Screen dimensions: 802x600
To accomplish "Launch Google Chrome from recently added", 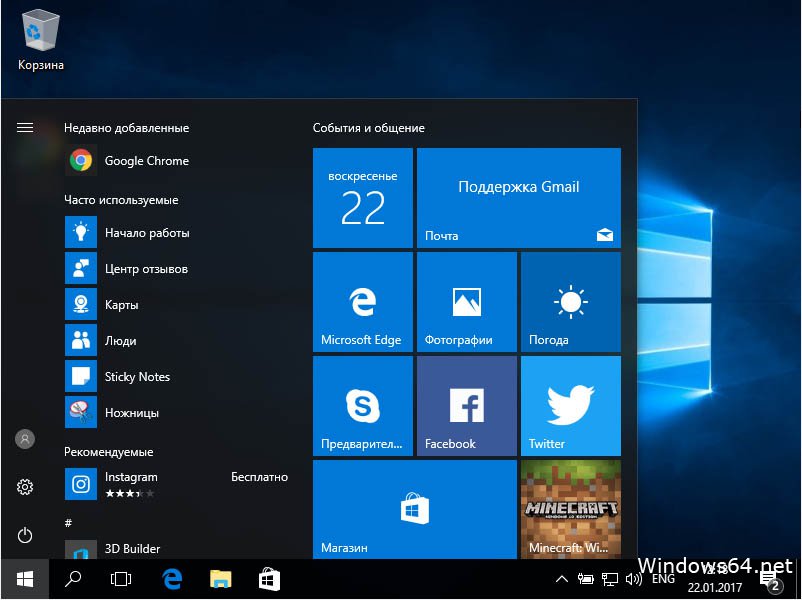I will click(176, 161).
